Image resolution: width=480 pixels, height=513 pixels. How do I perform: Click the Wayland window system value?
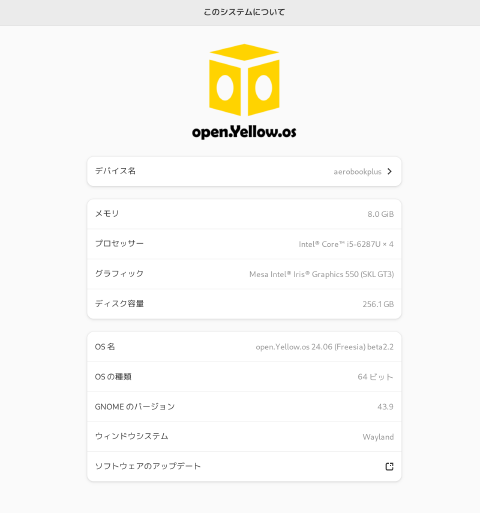378,437
